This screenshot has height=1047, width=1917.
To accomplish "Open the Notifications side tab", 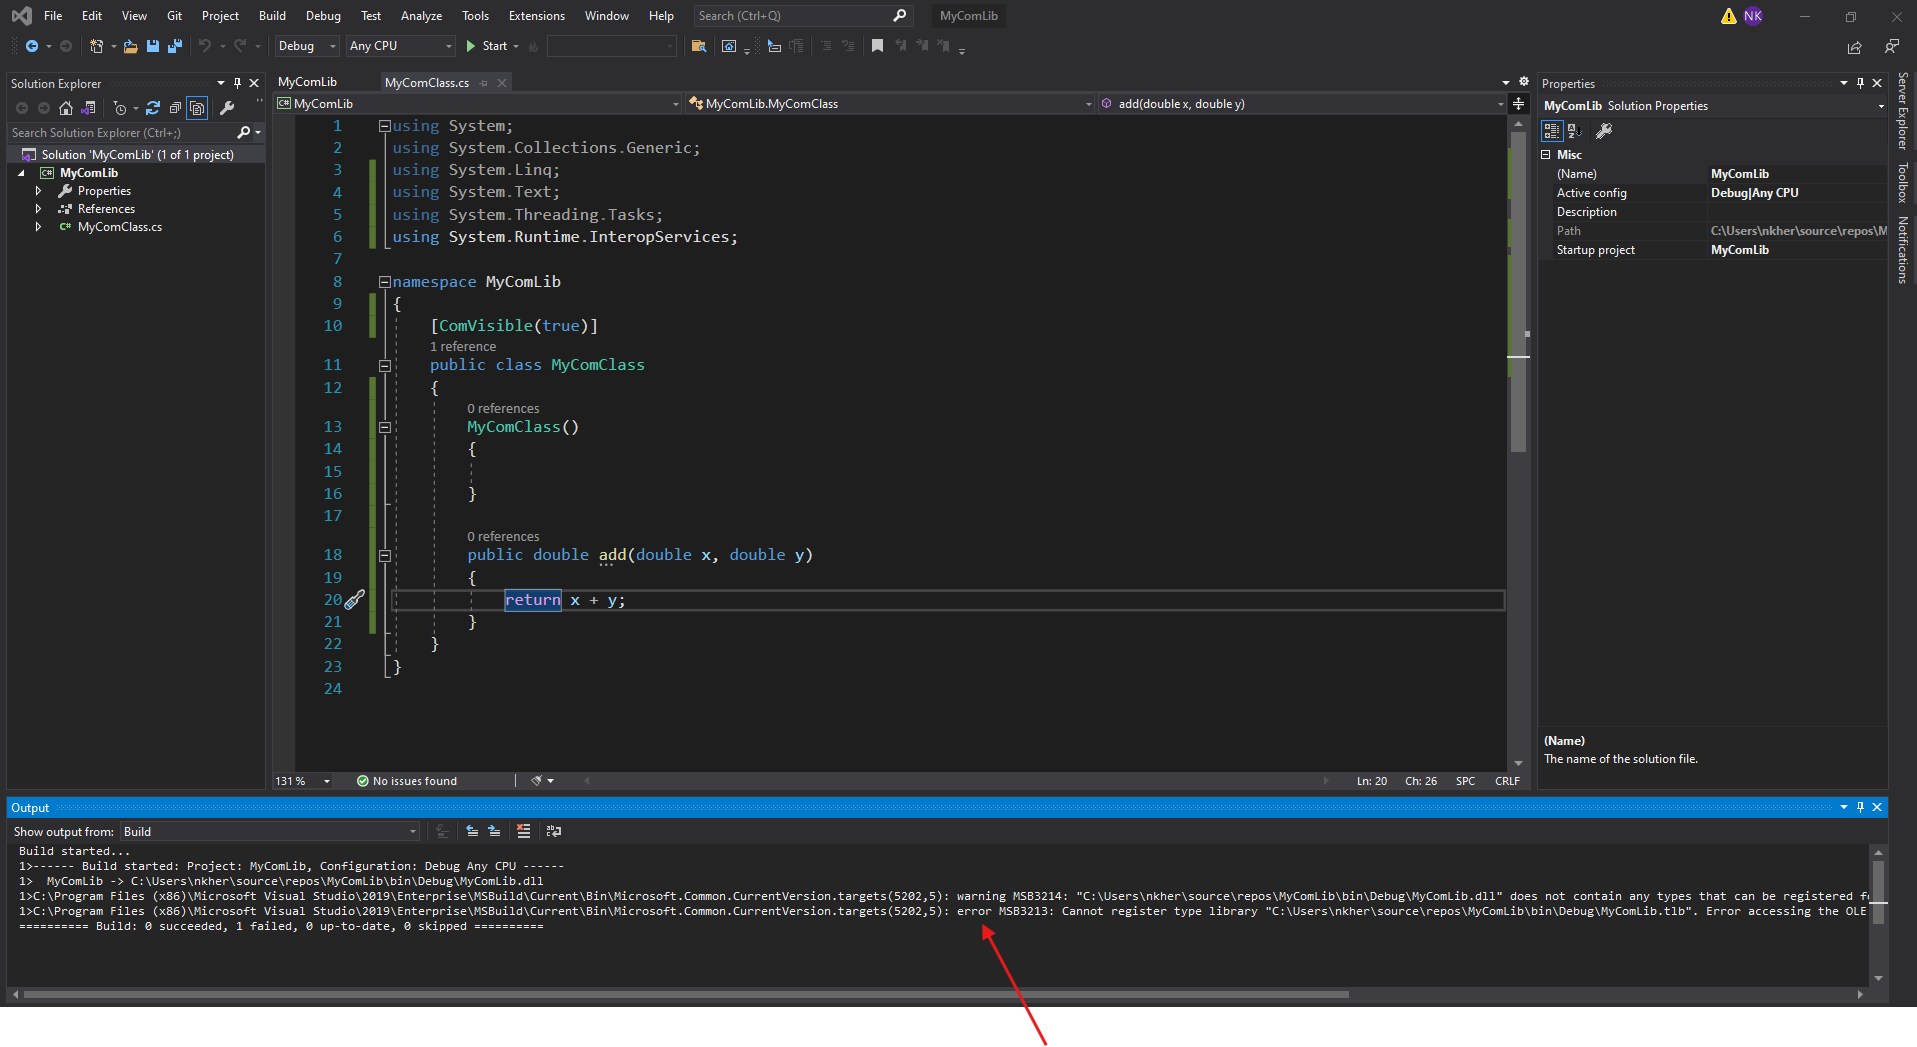I will [1903, 250].
